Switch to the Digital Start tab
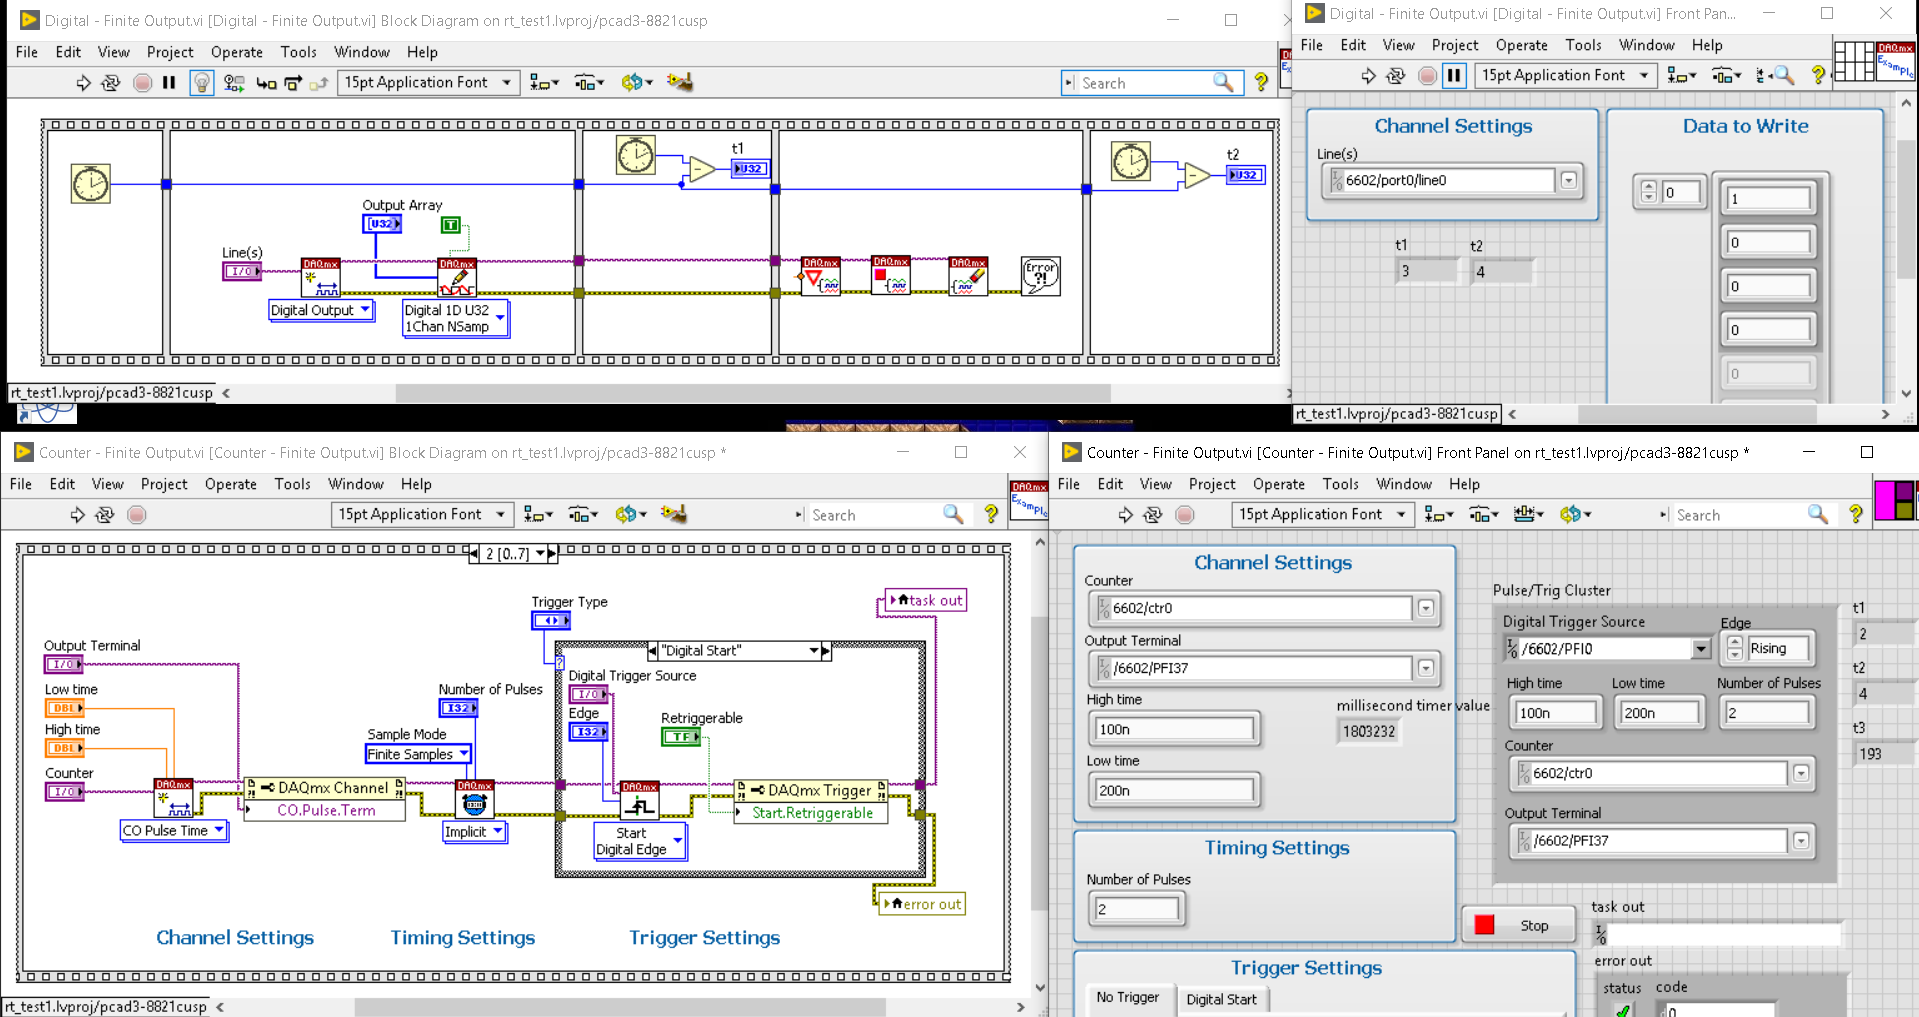Image resolution: width=1919 pixels, height=1017 pixels. point(1221,999)
